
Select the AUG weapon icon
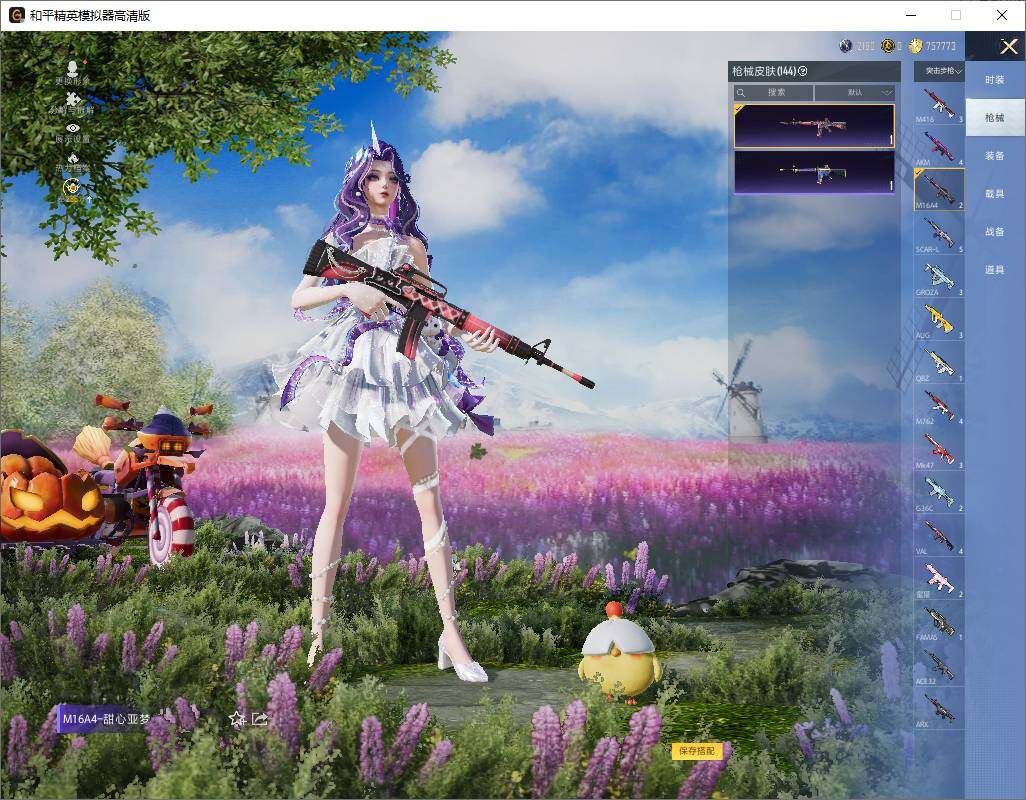coord(939,320)
